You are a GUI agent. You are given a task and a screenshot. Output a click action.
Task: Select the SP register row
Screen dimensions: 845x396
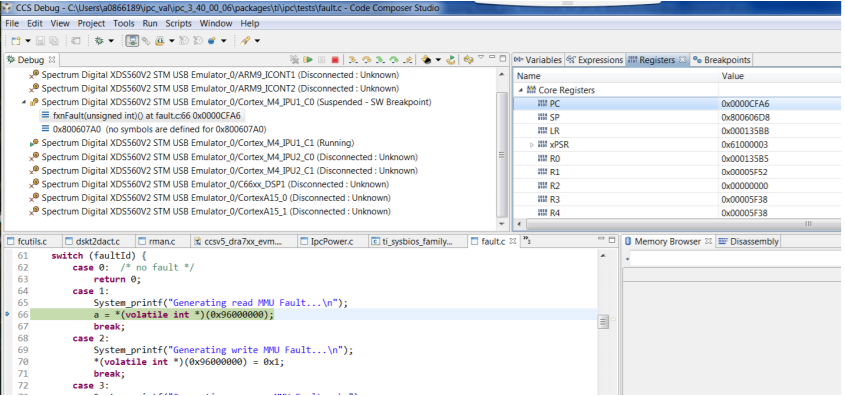tap(677, 117)
